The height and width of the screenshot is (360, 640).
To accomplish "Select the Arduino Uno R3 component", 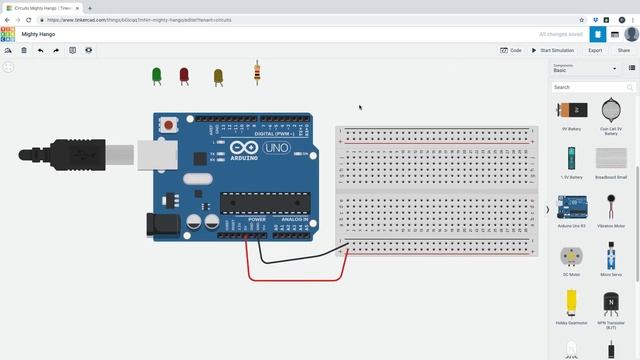I will (x=572, y=211).
